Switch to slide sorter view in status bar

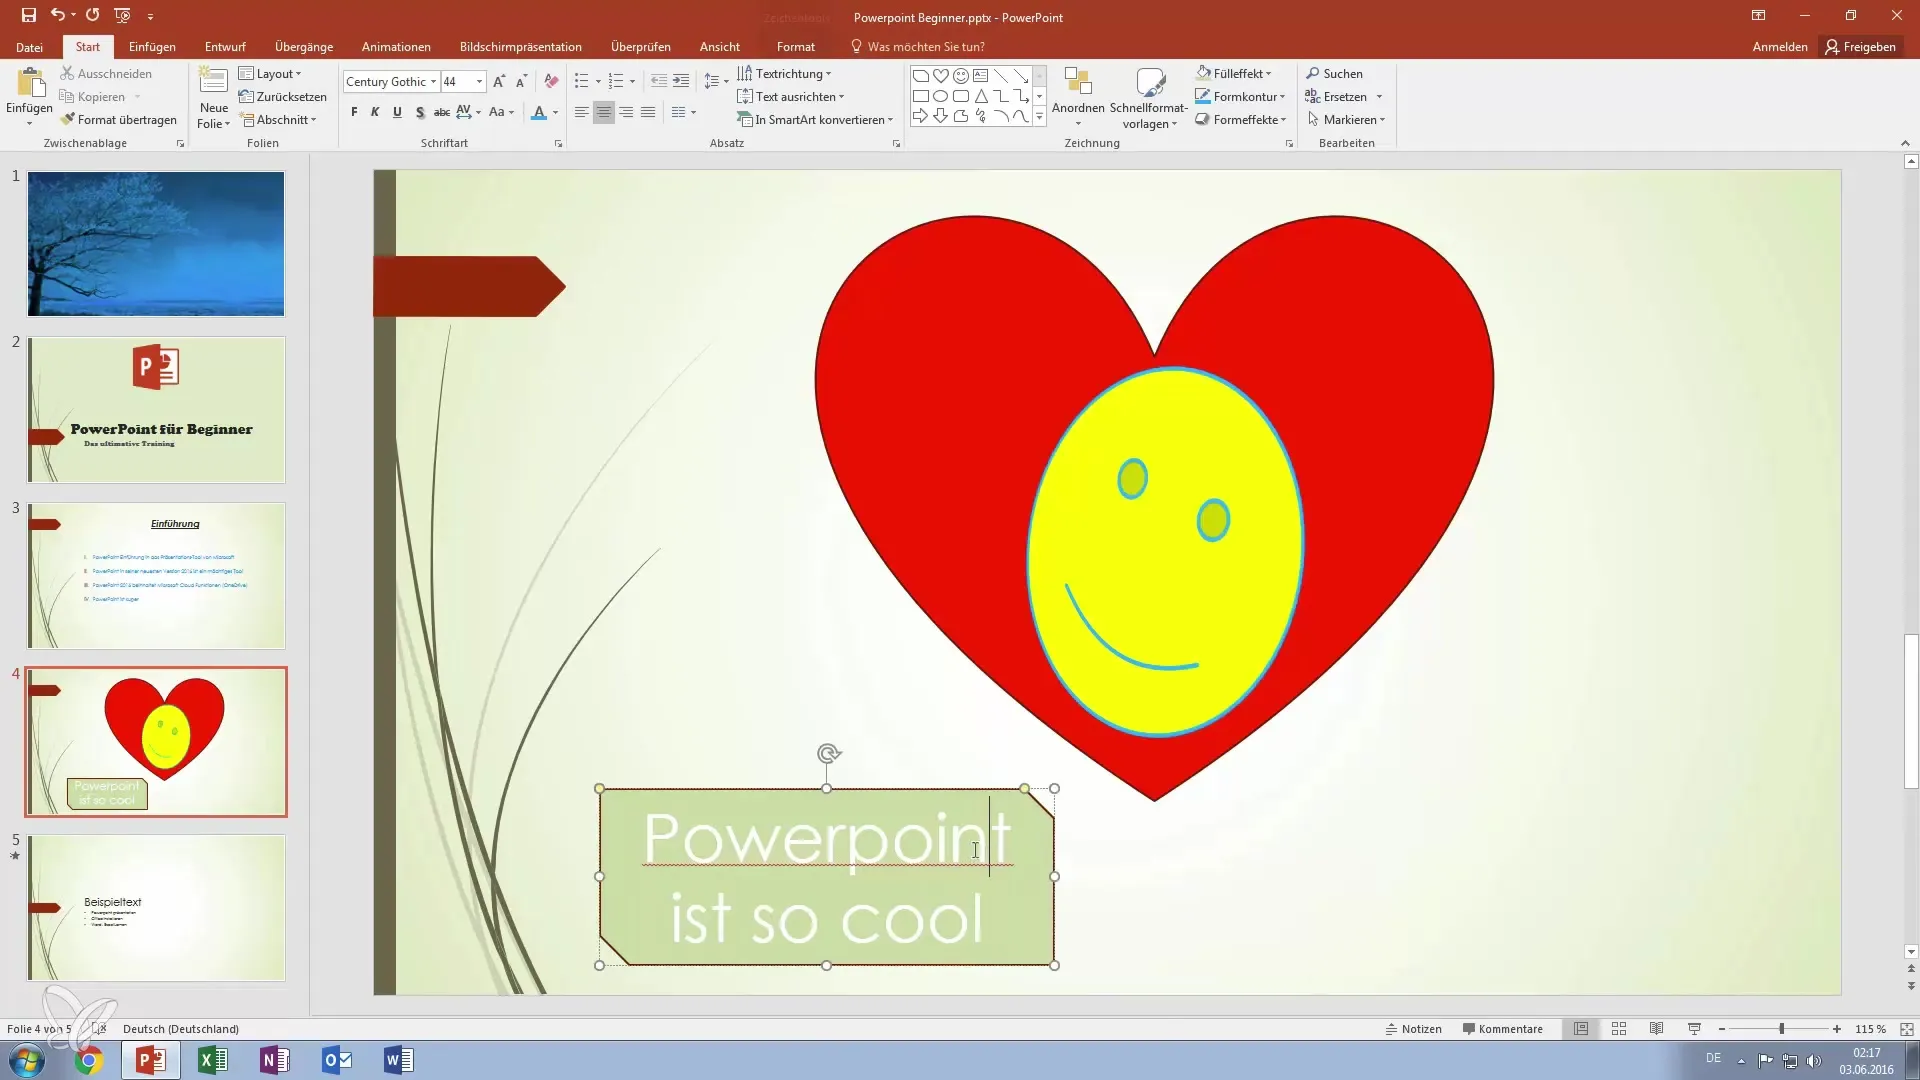point(1619,1029)
